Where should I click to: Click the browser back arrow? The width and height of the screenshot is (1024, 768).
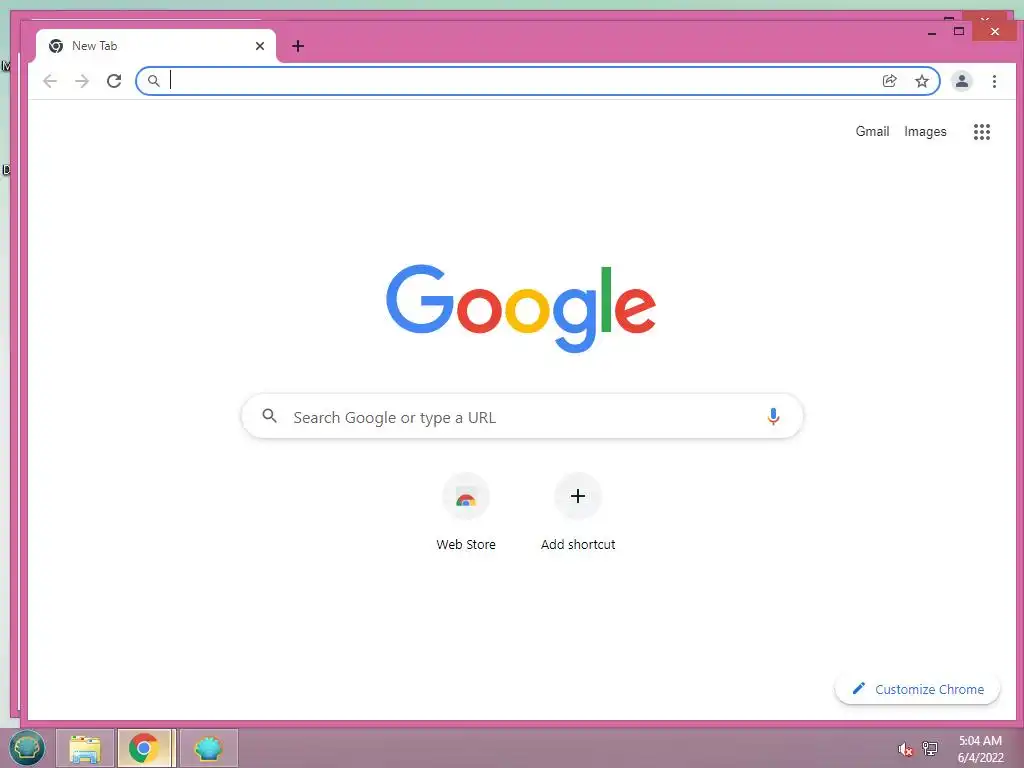pos(50,81)
